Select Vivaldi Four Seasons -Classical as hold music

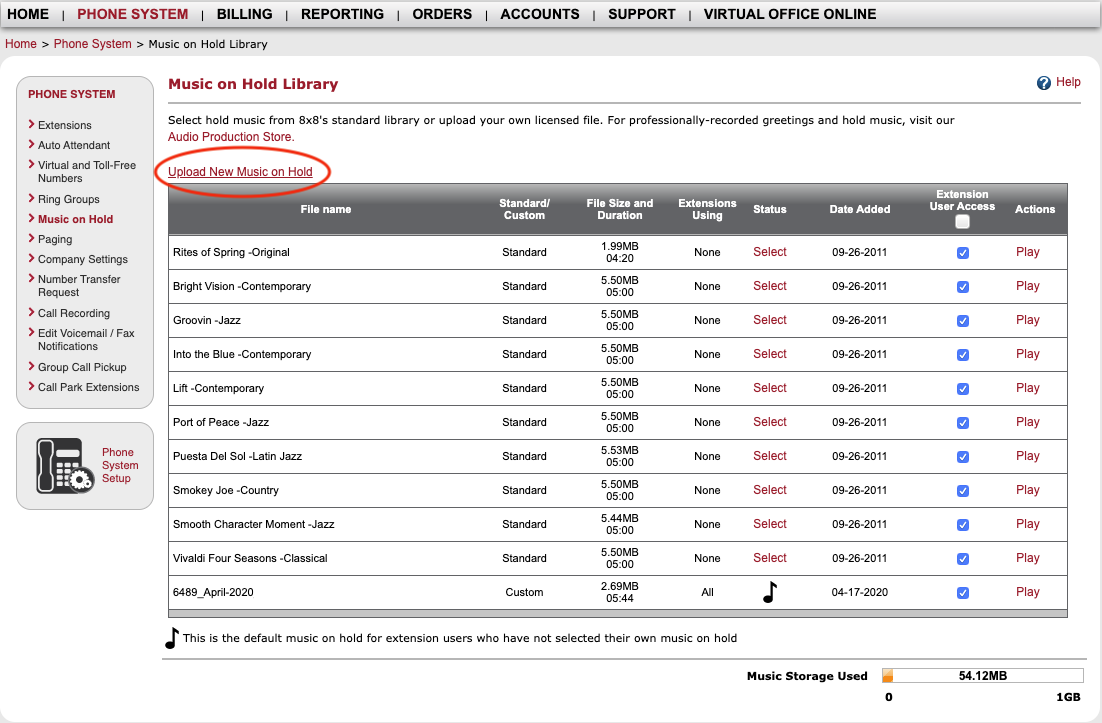click(770, 558)
